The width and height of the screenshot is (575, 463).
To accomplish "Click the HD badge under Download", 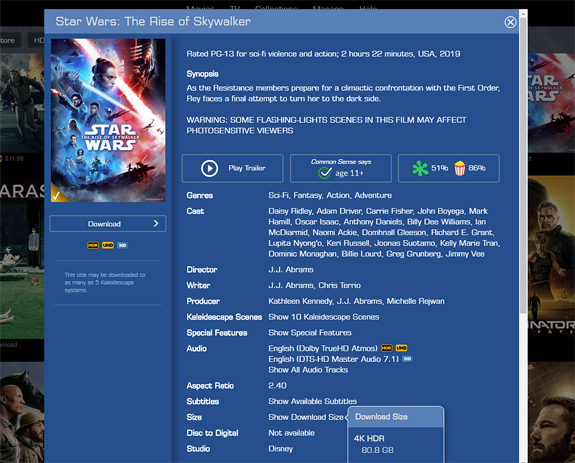I will click(122, 245).
